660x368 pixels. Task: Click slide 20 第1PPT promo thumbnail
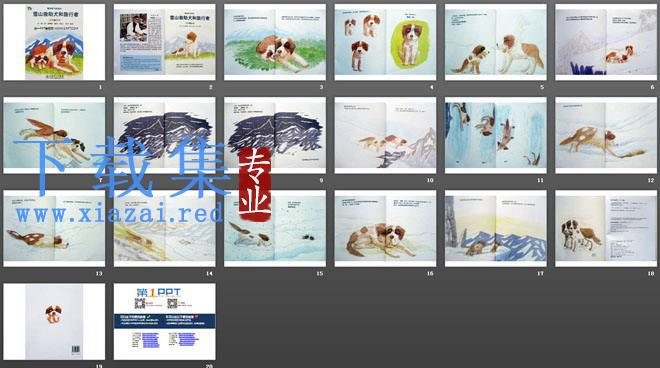point(165,322)
